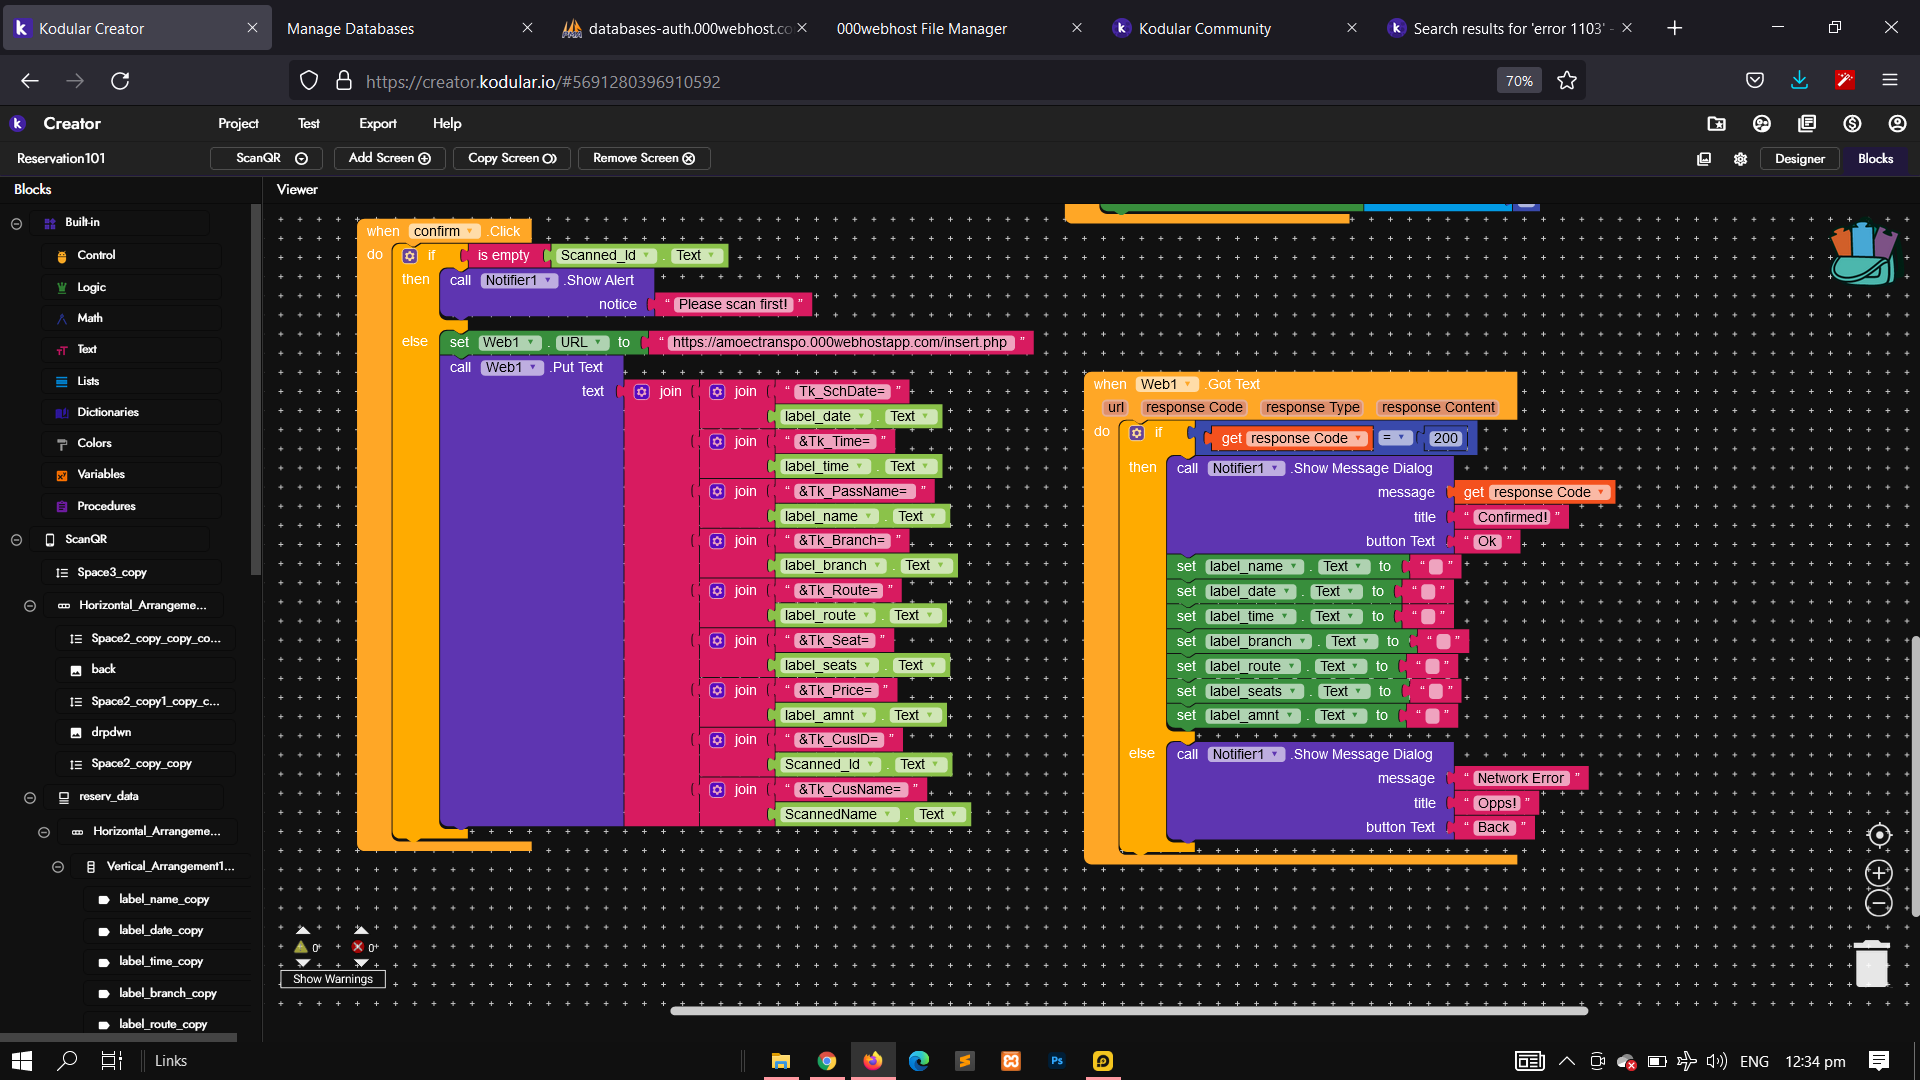Select the Colors block category
Image resolution: width=1920 pixels, height=1080 pixels.
94,443
